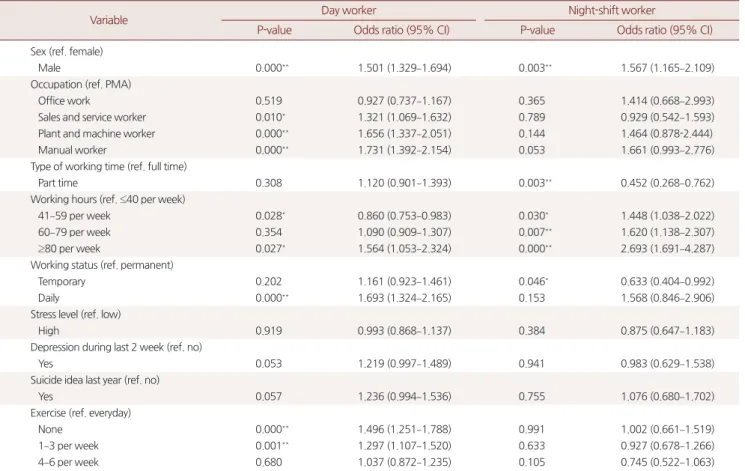Select odds ratio 1.002 (0.661–1.519)

[x=668, y=429]
